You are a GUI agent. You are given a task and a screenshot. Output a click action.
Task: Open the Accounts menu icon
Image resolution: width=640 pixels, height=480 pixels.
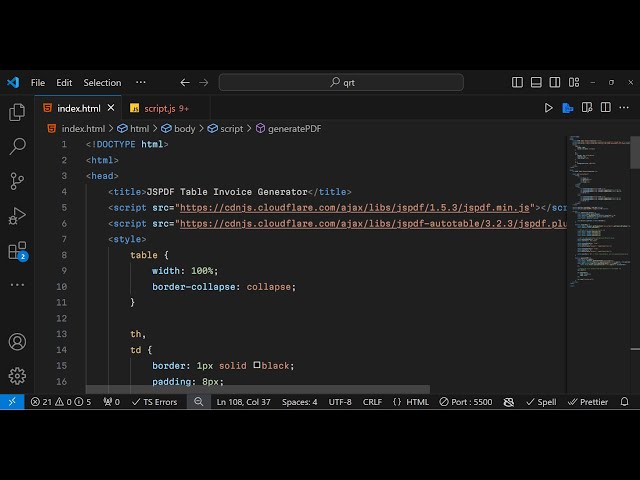click(x=17, y=342)
